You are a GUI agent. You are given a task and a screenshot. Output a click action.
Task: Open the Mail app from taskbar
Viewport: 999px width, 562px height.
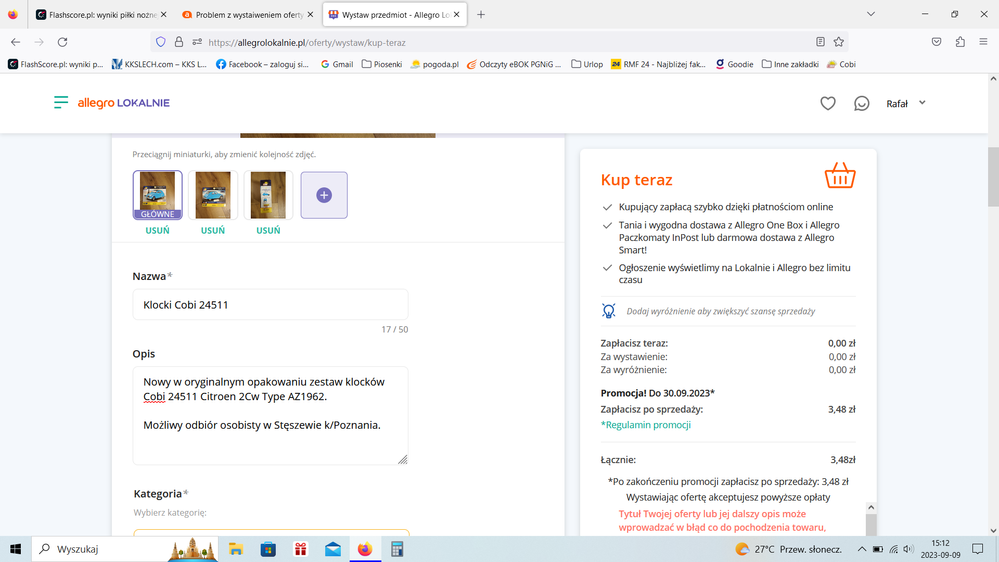[333, 549]
